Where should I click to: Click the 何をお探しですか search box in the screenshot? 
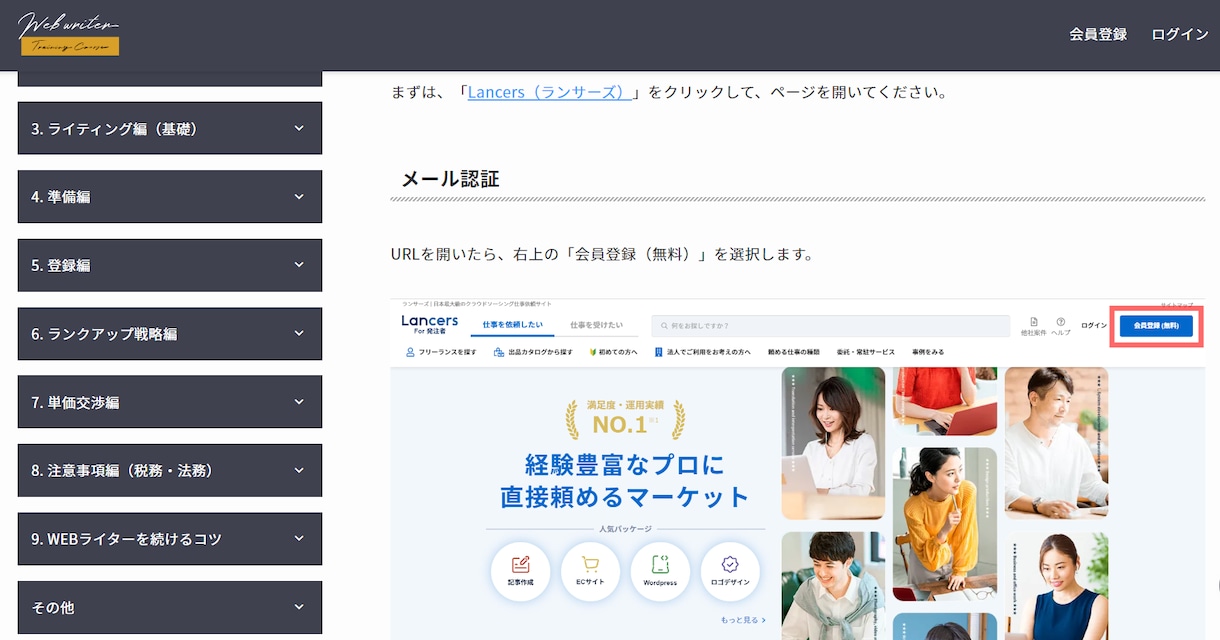tap(830, 326)
